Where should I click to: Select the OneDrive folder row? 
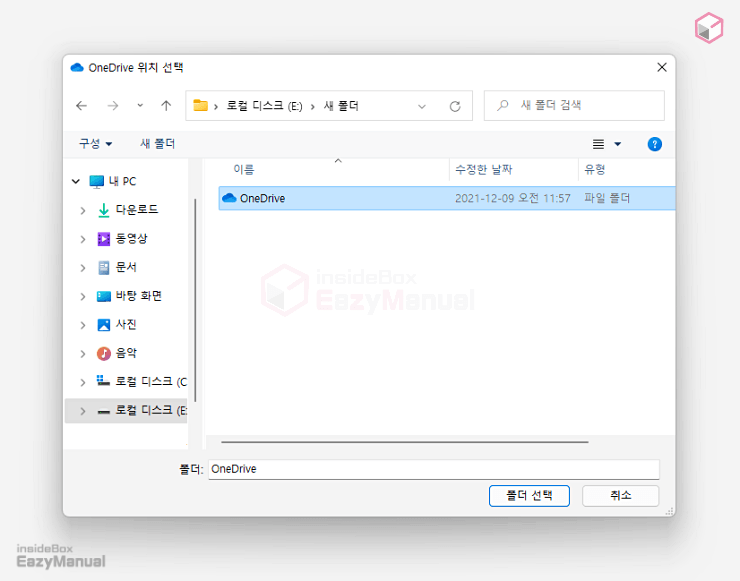[x=446, y=198]
